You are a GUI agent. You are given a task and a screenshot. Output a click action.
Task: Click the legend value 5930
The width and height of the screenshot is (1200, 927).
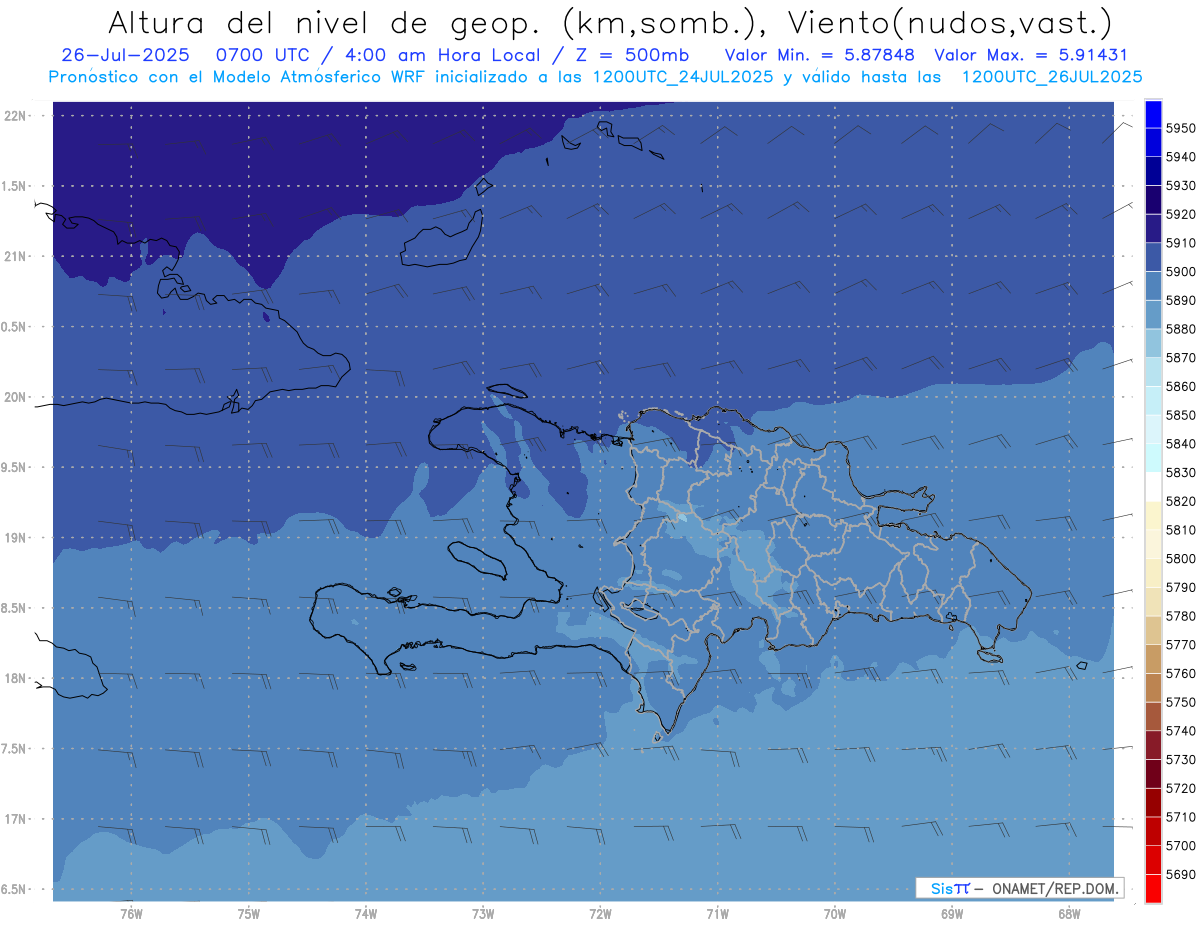point(1180,185)
